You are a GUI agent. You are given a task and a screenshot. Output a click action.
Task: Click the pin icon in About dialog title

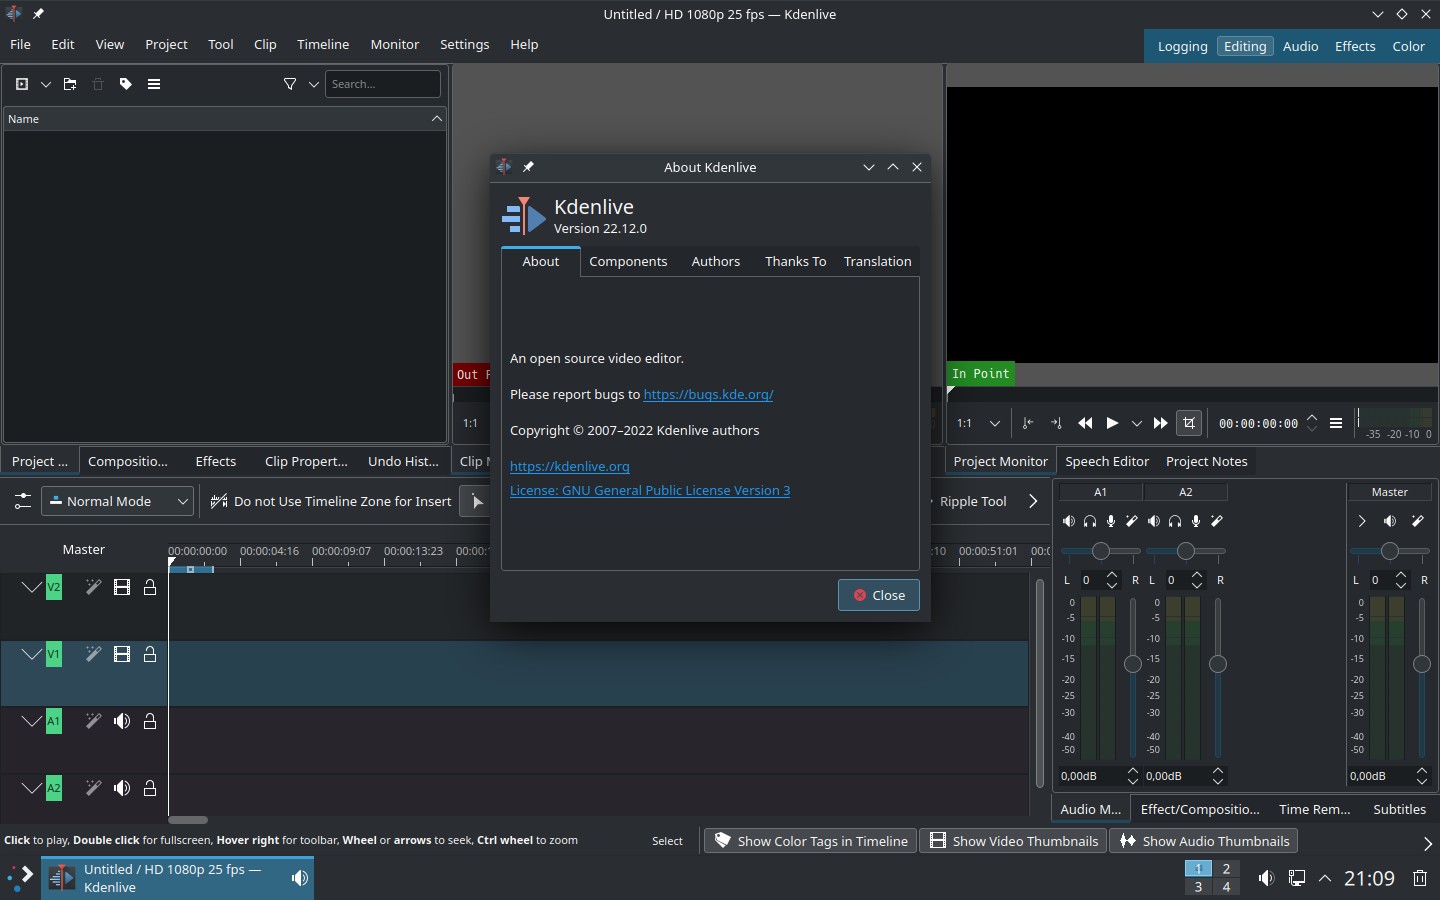click(x=528, y=167)
